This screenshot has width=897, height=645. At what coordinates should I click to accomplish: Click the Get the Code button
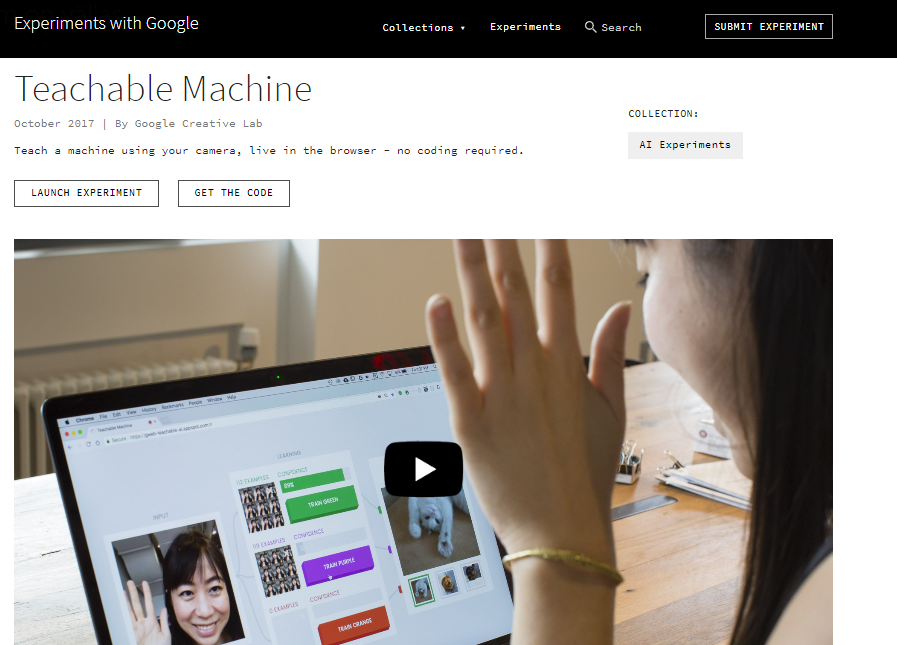coord(233,193)
